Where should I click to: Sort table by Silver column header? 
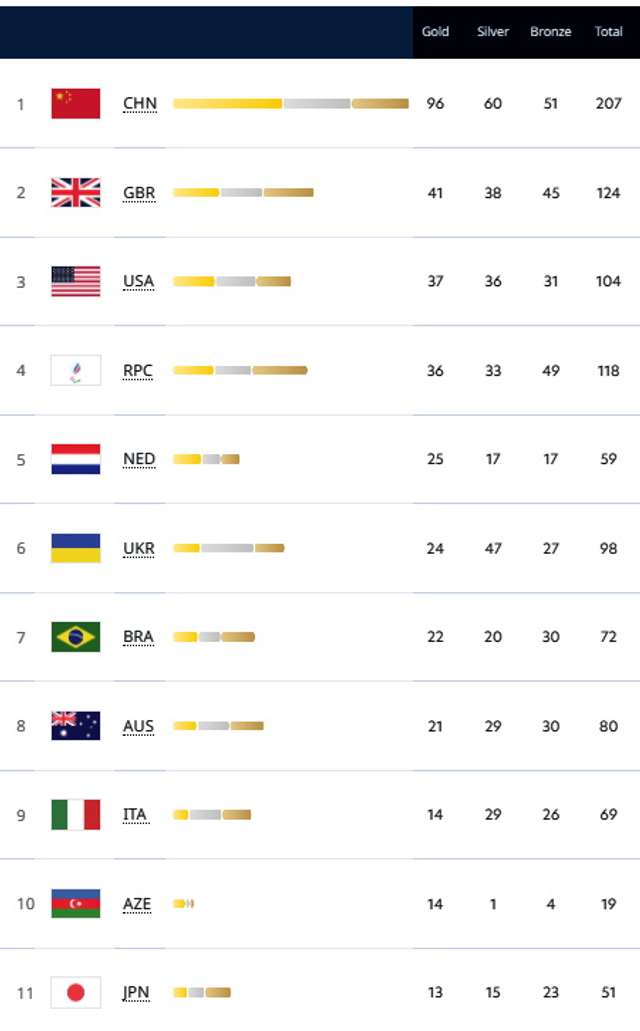(493, 31)
